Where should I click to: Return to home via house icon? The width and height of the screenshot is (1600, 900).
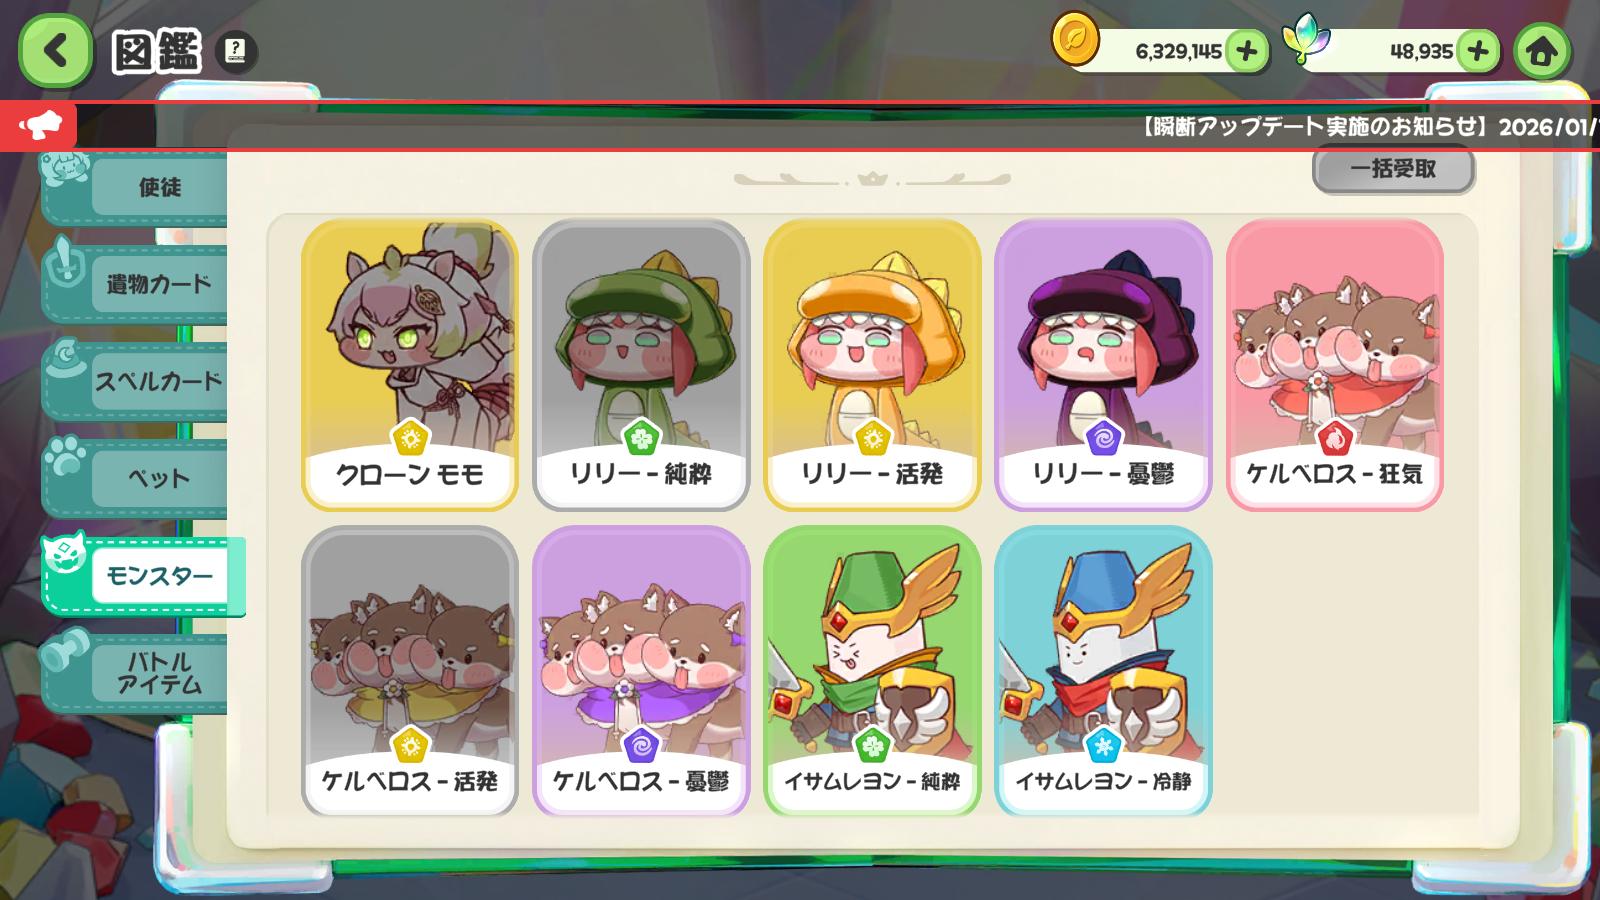(1541, 50)
